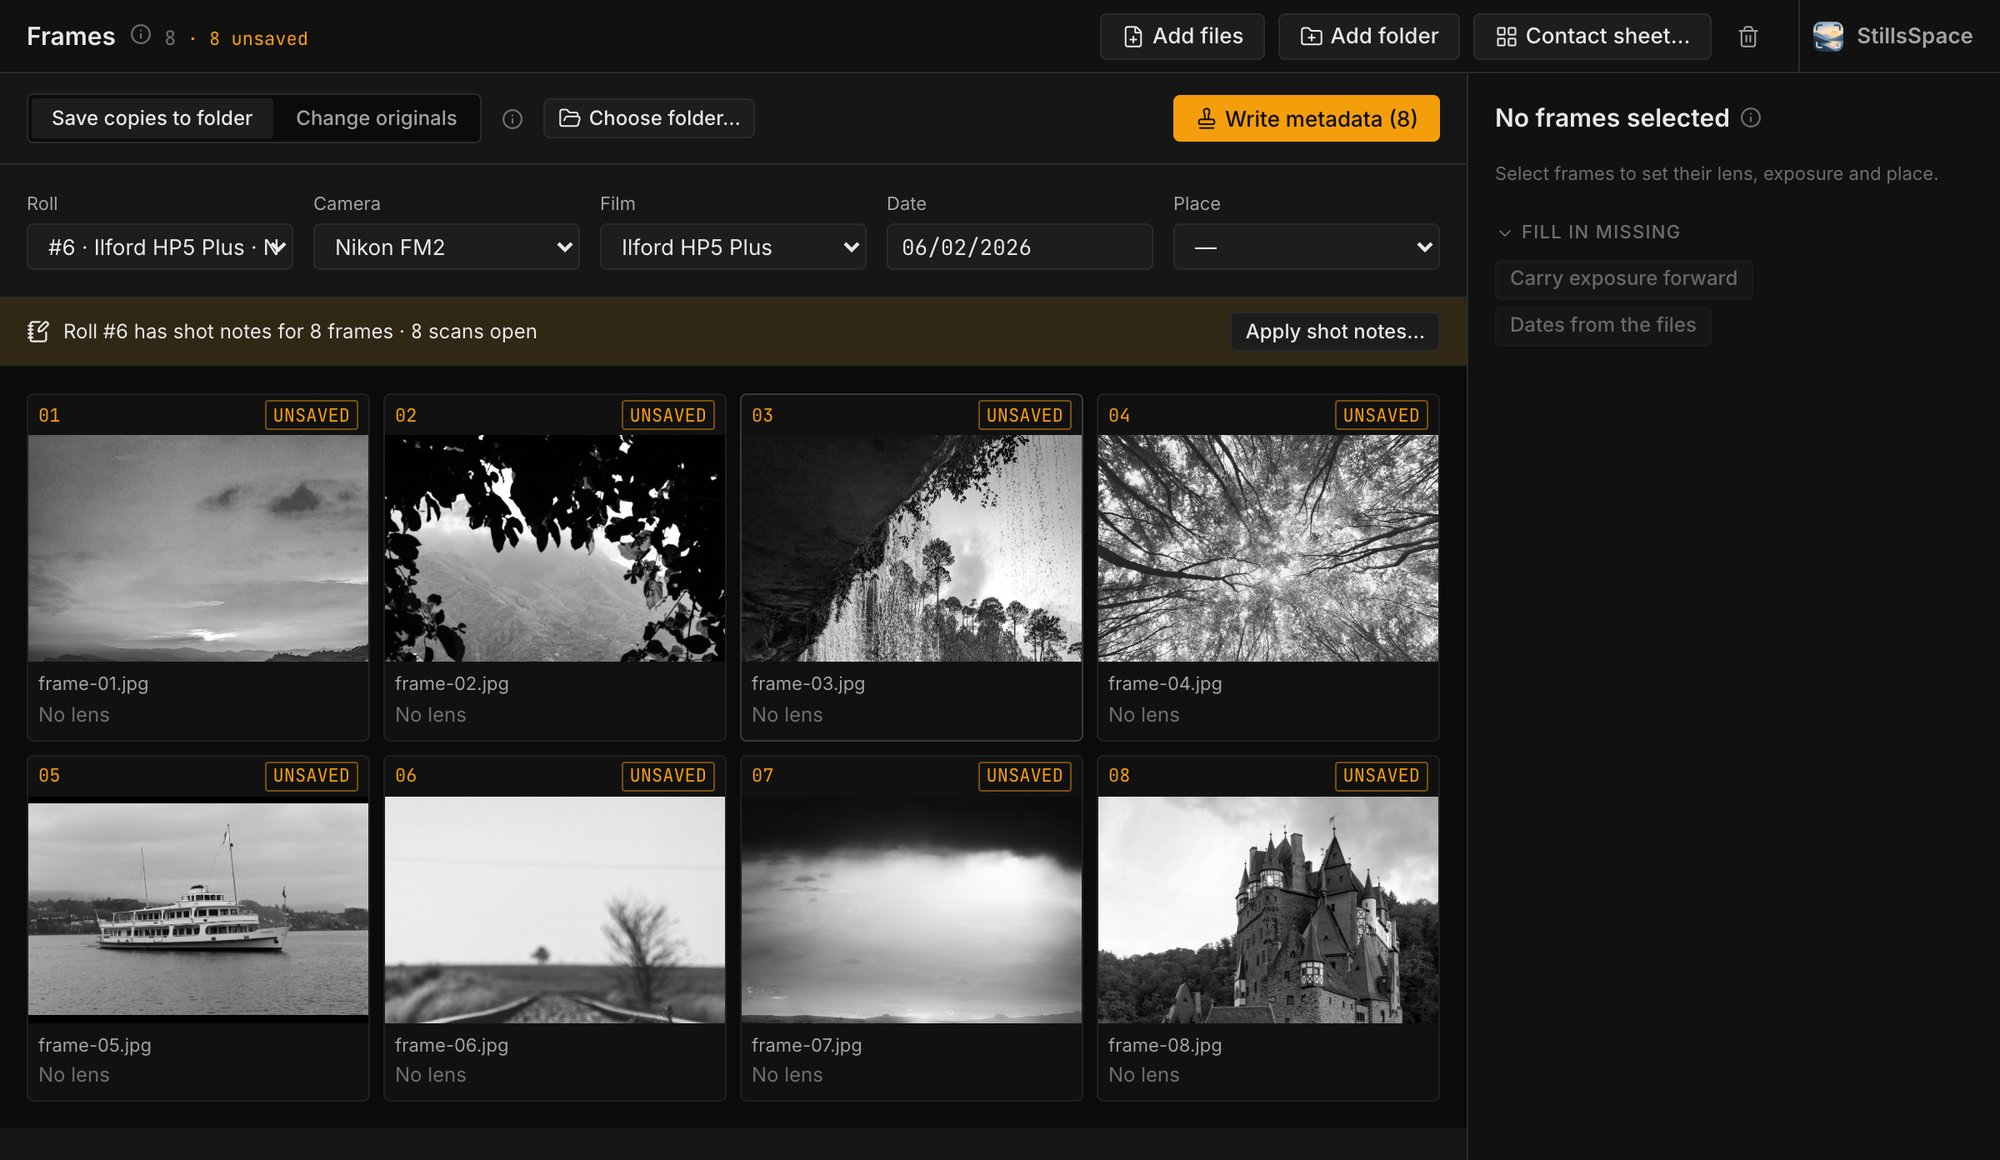Click Apply shot notes button
2000x1160 pixels.
click(x=1335, y=331)
